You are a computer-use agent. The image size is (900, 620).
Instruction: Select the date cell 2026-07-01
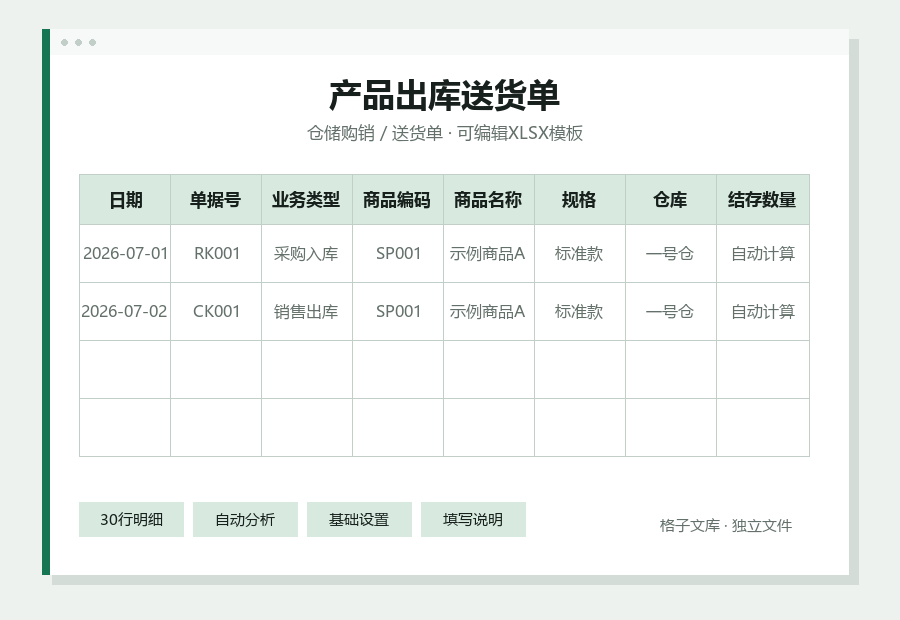point(125,253)
